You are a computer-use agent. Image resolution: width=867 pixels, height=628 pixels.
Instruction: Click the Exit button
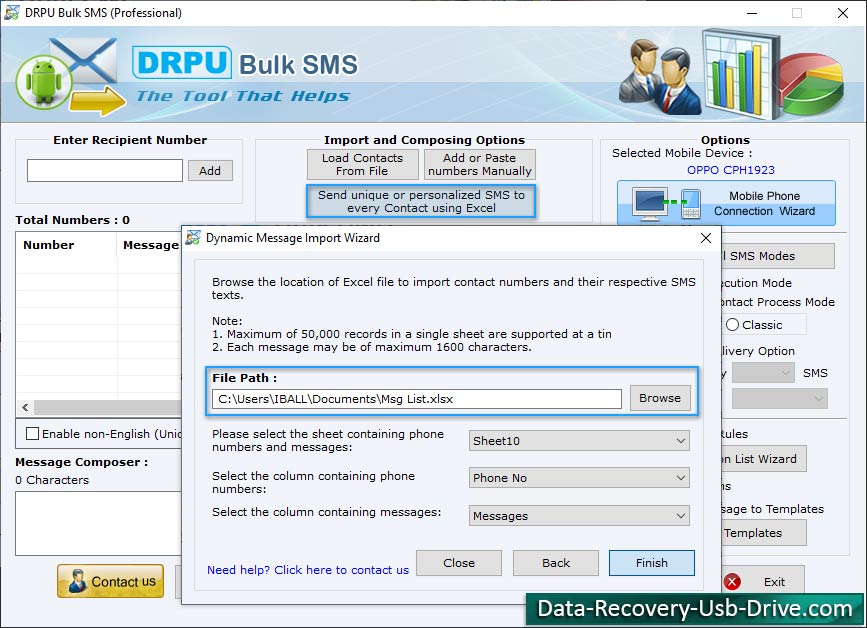coord(763,582)
